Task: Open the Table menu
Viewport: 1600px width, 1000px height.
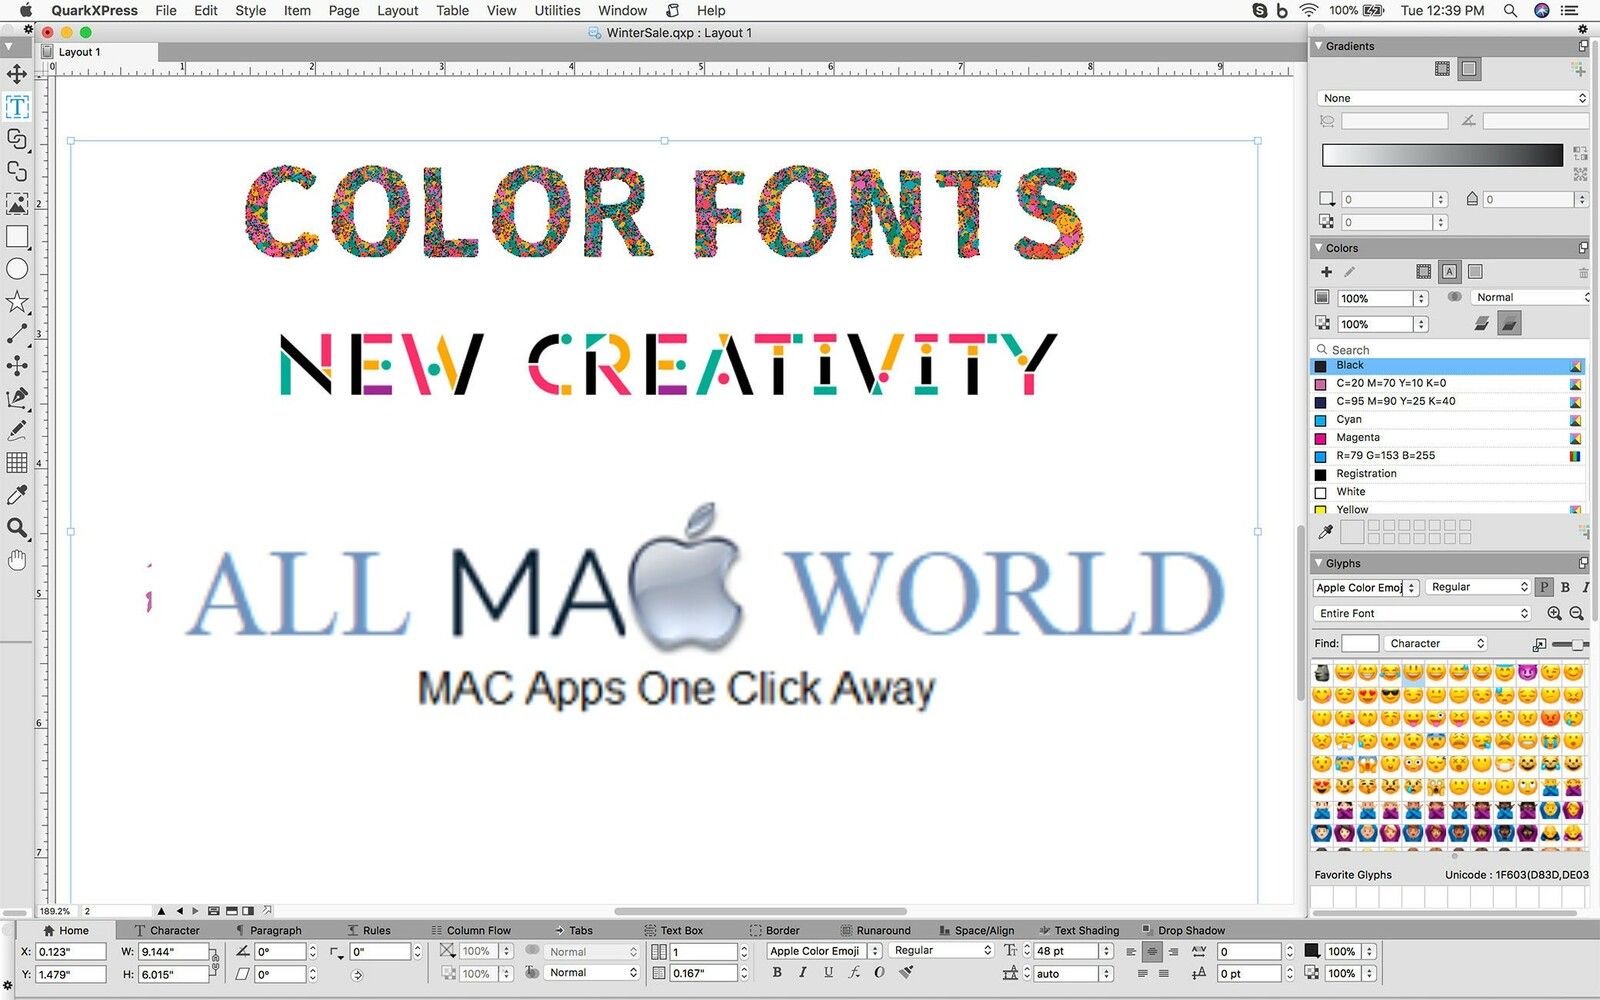Action: 452,10
